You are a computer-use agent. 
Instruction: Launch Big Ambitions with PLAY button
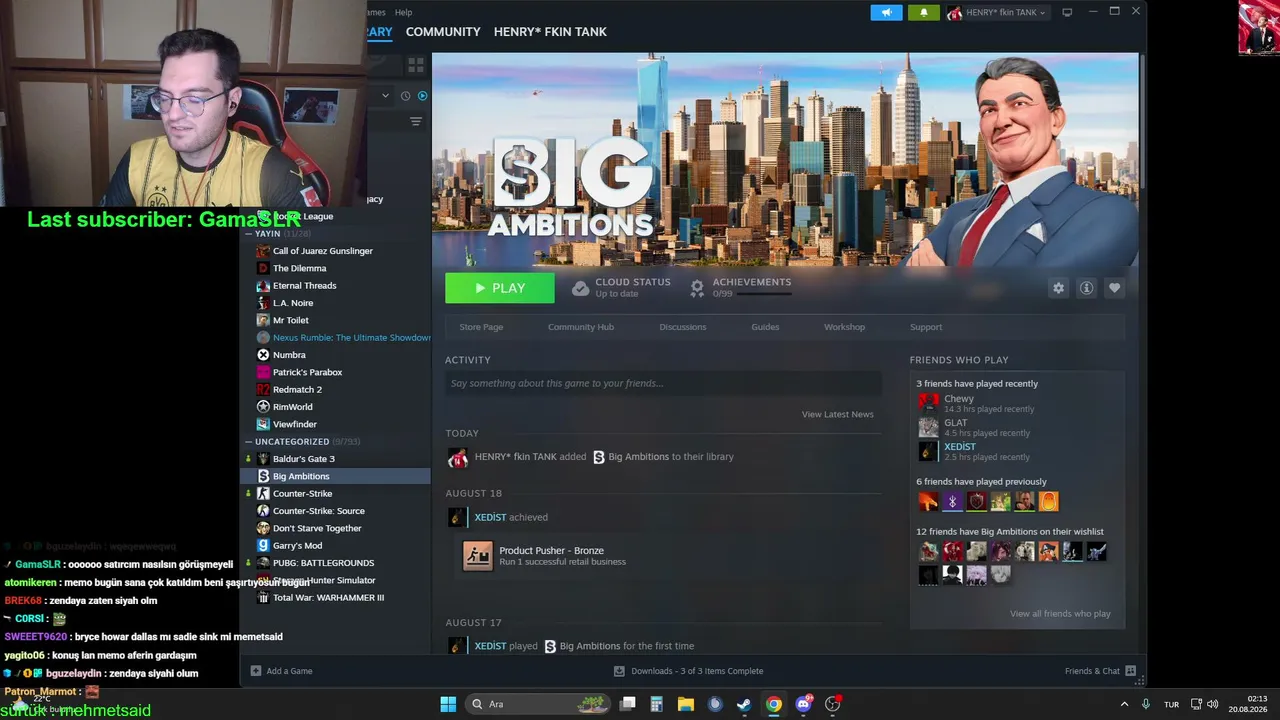pyautogui.click(x=500, y=288)
